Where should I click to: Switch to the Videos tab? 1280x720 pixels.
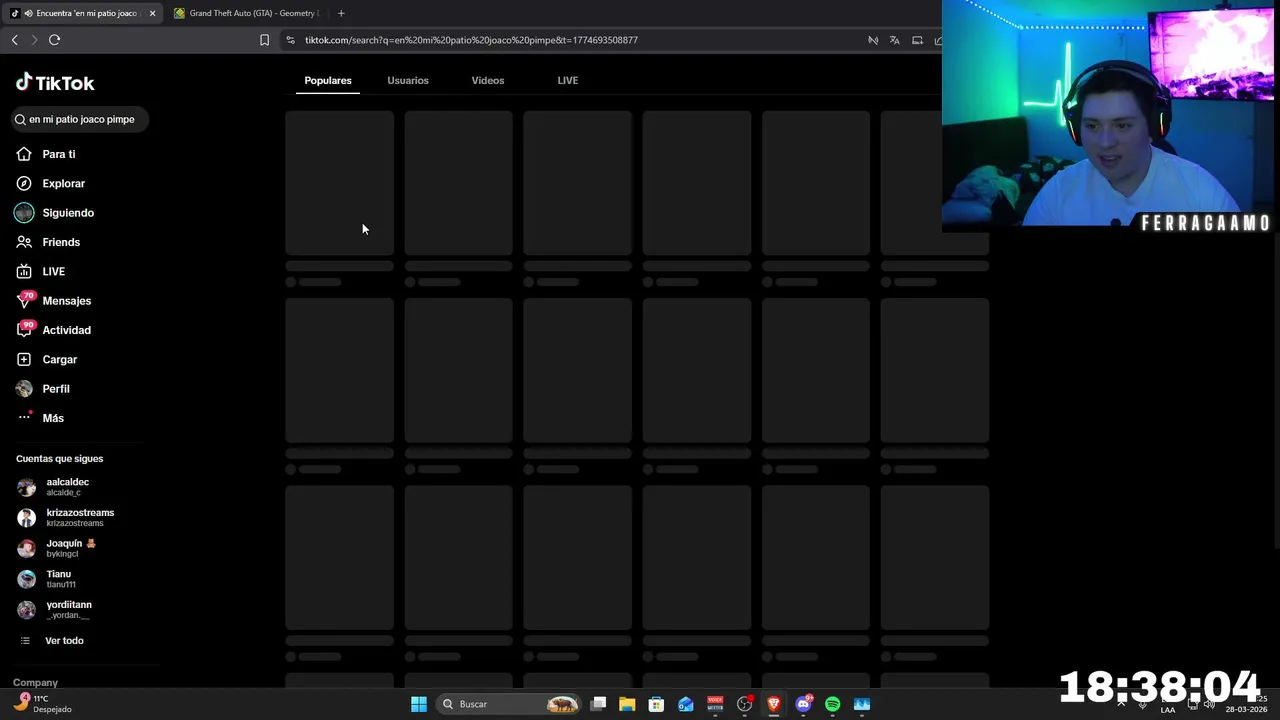[x=488, y=80]
